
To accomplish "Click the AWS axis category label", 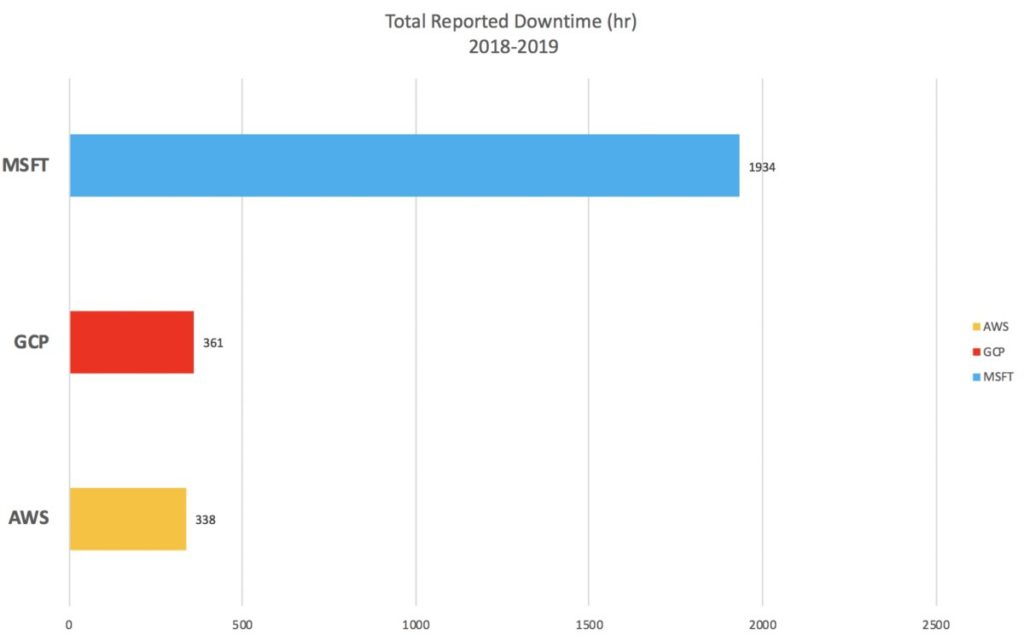I will point(27,518).
